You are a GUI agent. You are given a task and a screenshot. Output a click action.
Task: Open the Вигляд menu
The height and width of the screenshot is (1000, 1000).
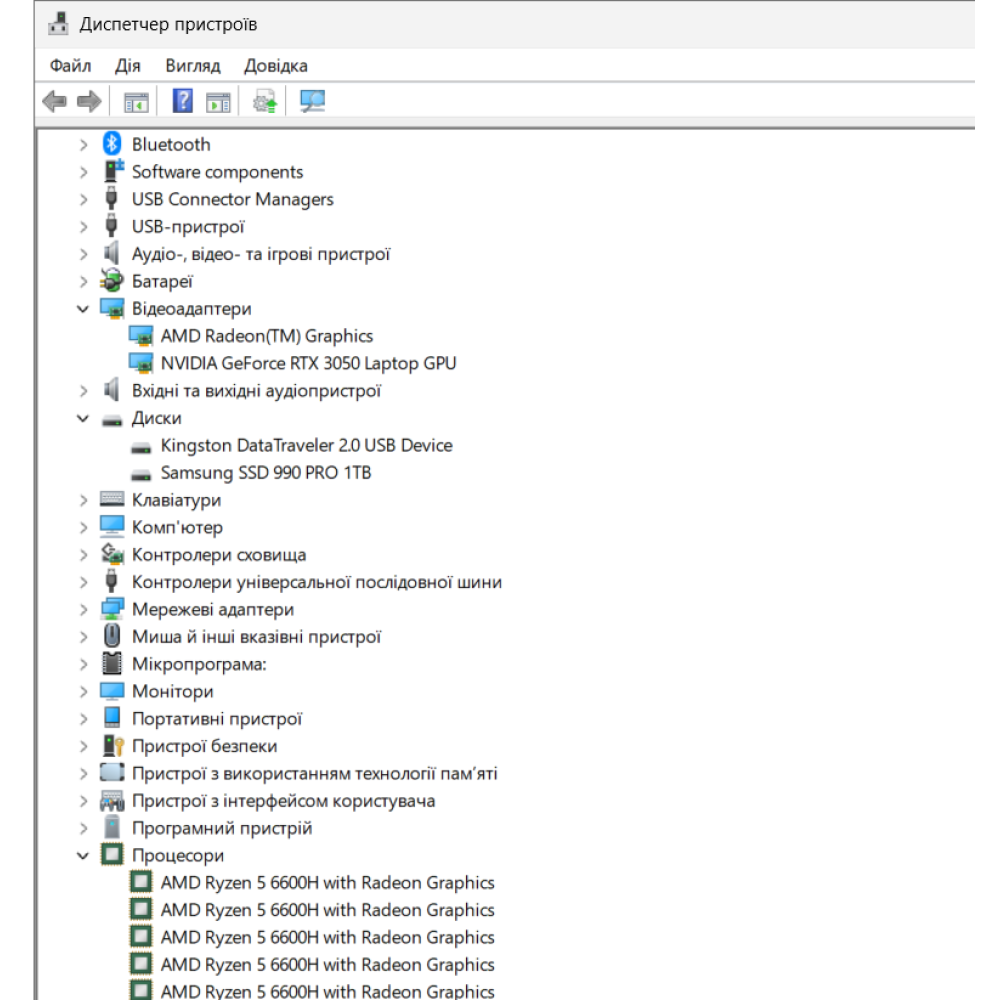(193, 66)
